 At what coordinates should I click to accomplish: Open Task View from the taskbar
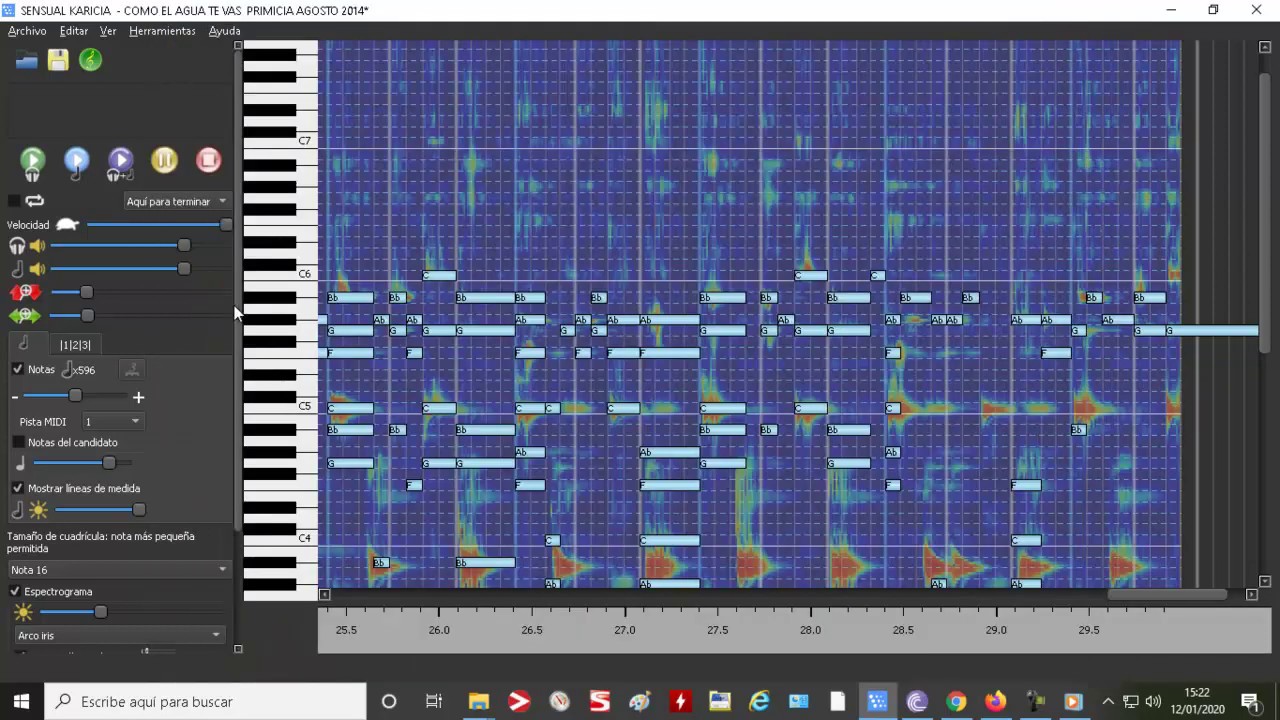coord(434,701)
